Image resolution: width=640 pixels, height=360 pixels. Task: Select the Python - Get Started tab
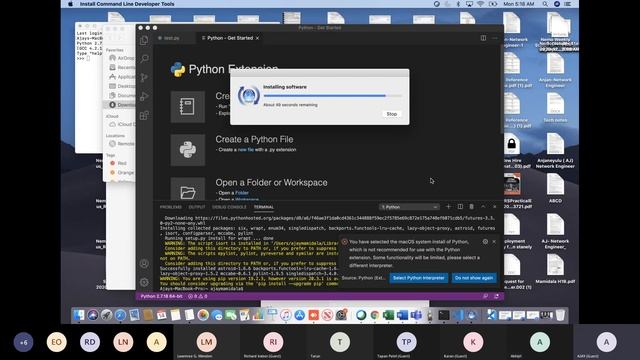(230, 38)
